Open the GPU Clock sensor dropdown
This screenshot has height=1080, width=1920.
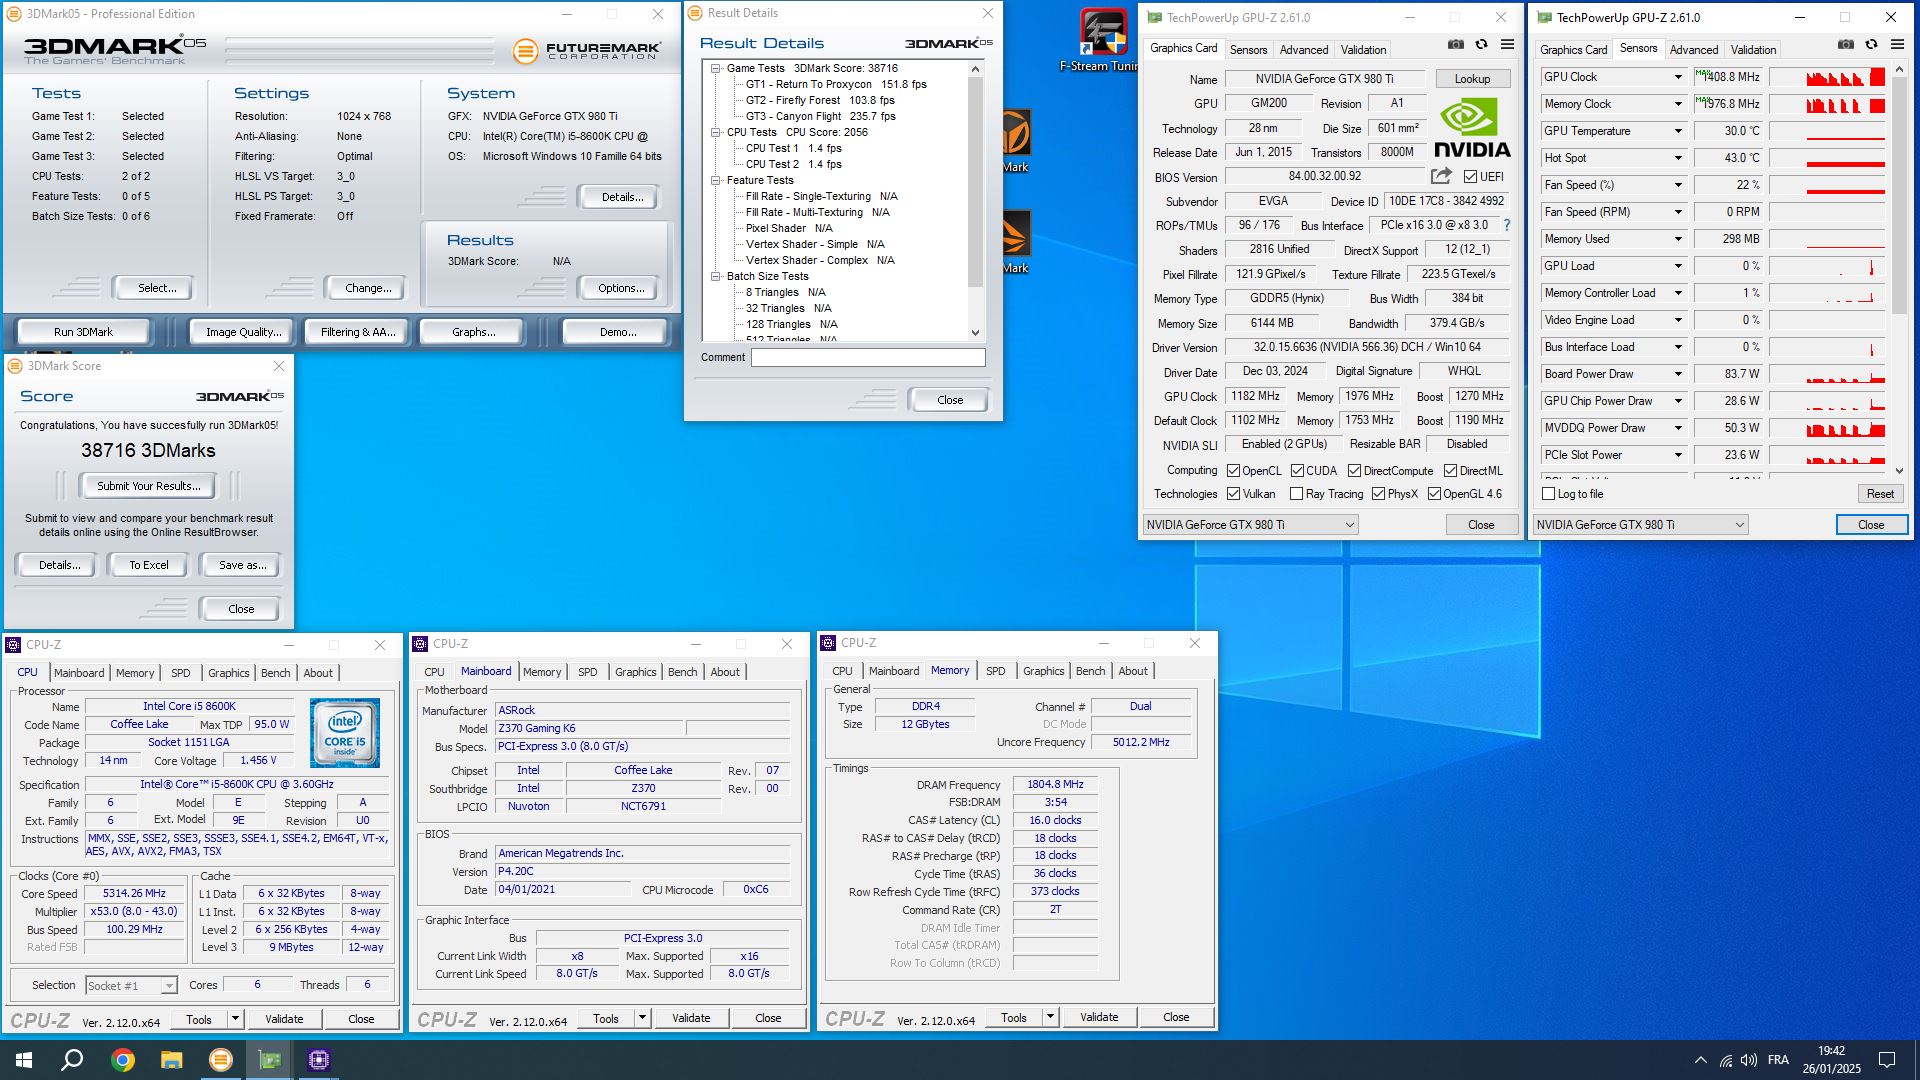click(1678, 77)
